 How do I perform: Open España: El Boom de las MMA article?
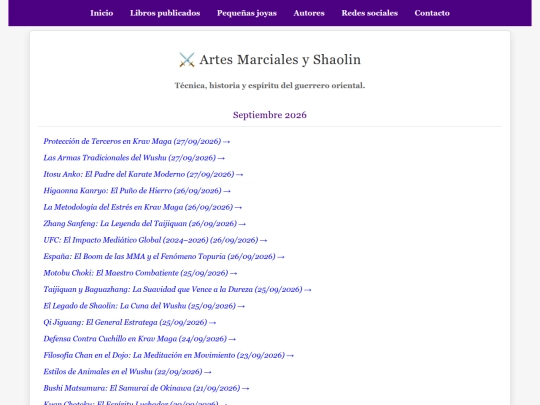coord(164,257)
